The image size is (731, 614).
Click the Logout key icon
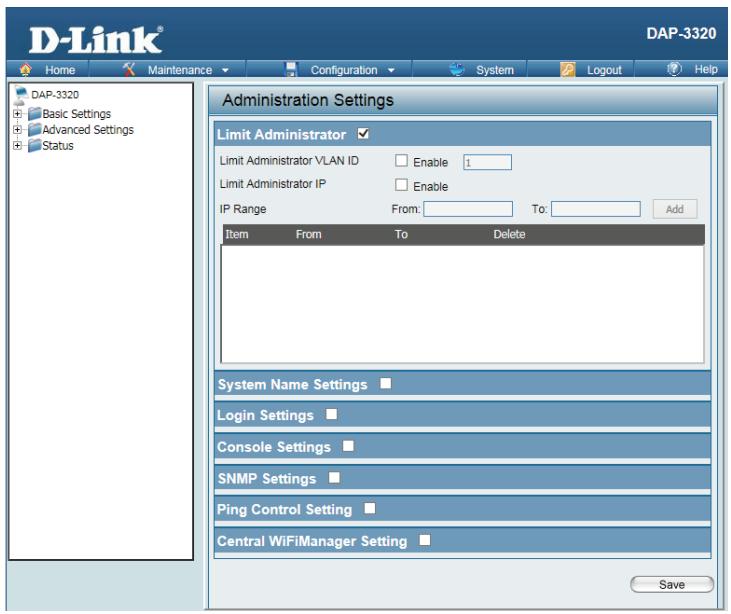(x=567, y=69)
